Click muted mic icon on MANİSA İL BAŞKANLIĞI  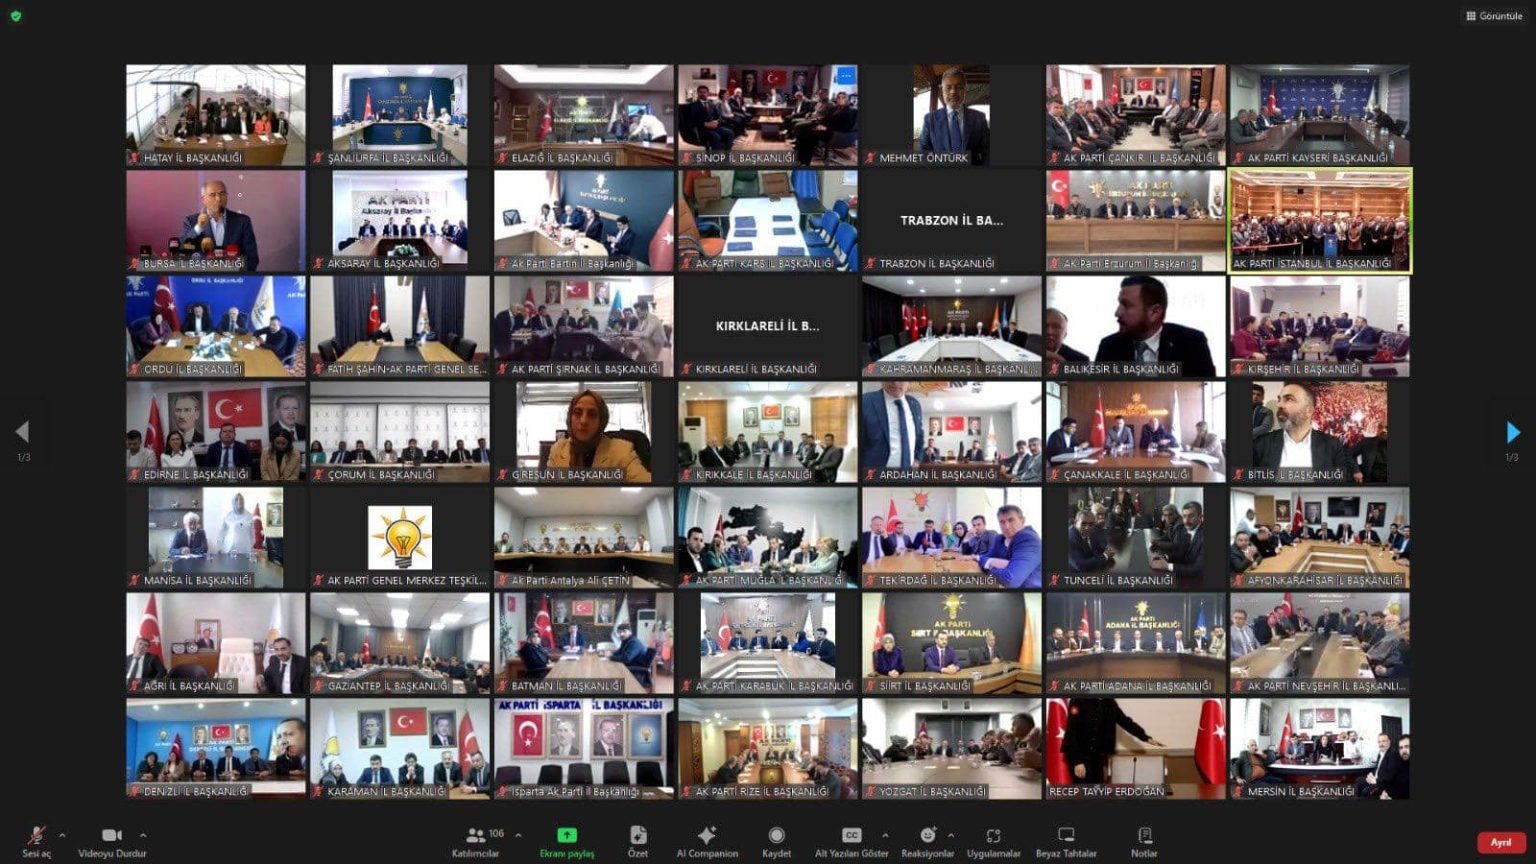[135, 580]
